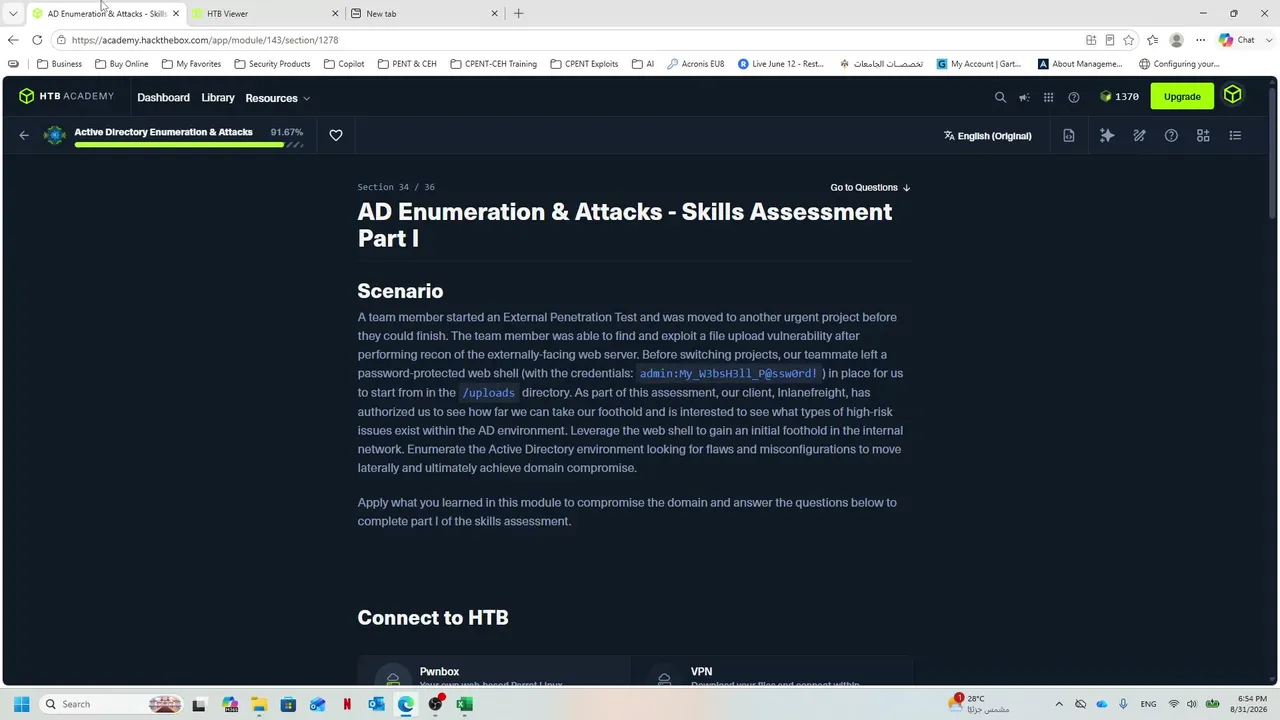Click the help question mark in top header
The image size is (1280, 720).
pyautogui.click(x=1074, y=97)
